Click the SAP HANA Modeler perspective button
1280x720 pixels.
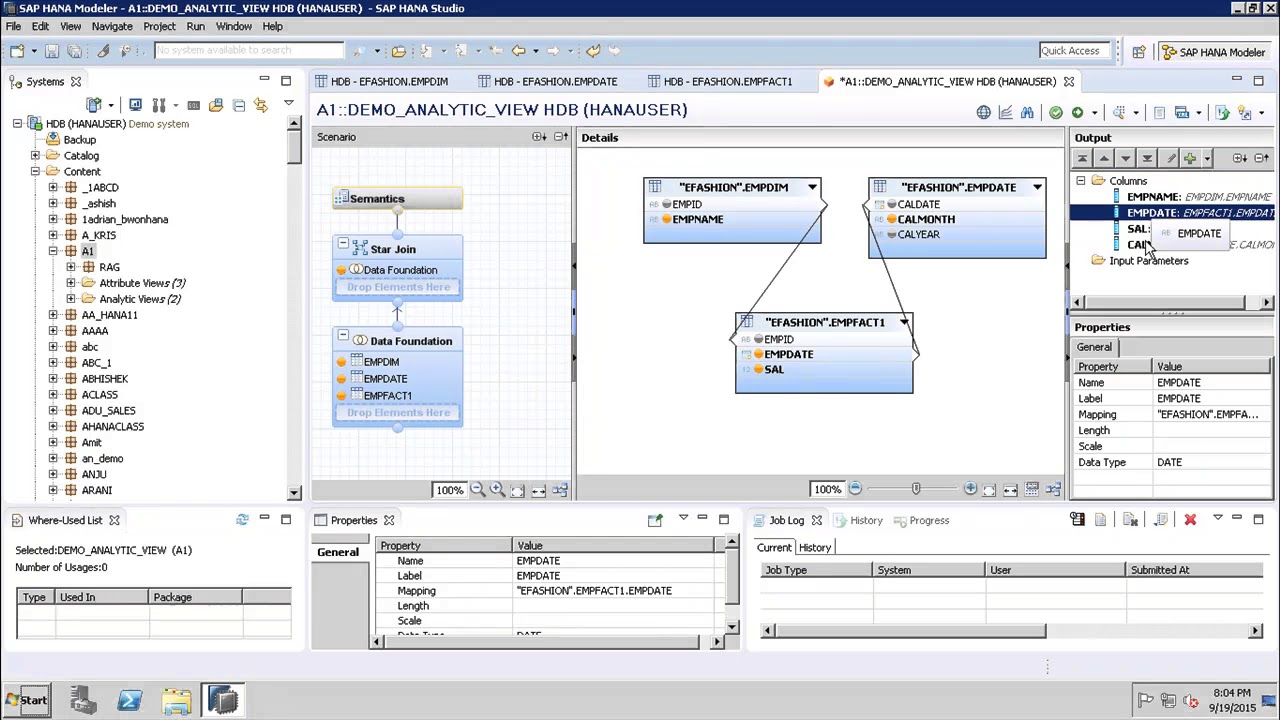click(x=1212, y=52)
